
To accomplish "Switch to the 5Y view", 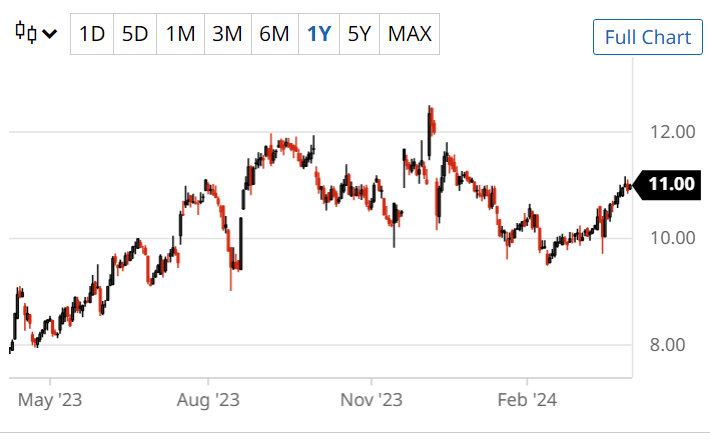I will point(359,34).
